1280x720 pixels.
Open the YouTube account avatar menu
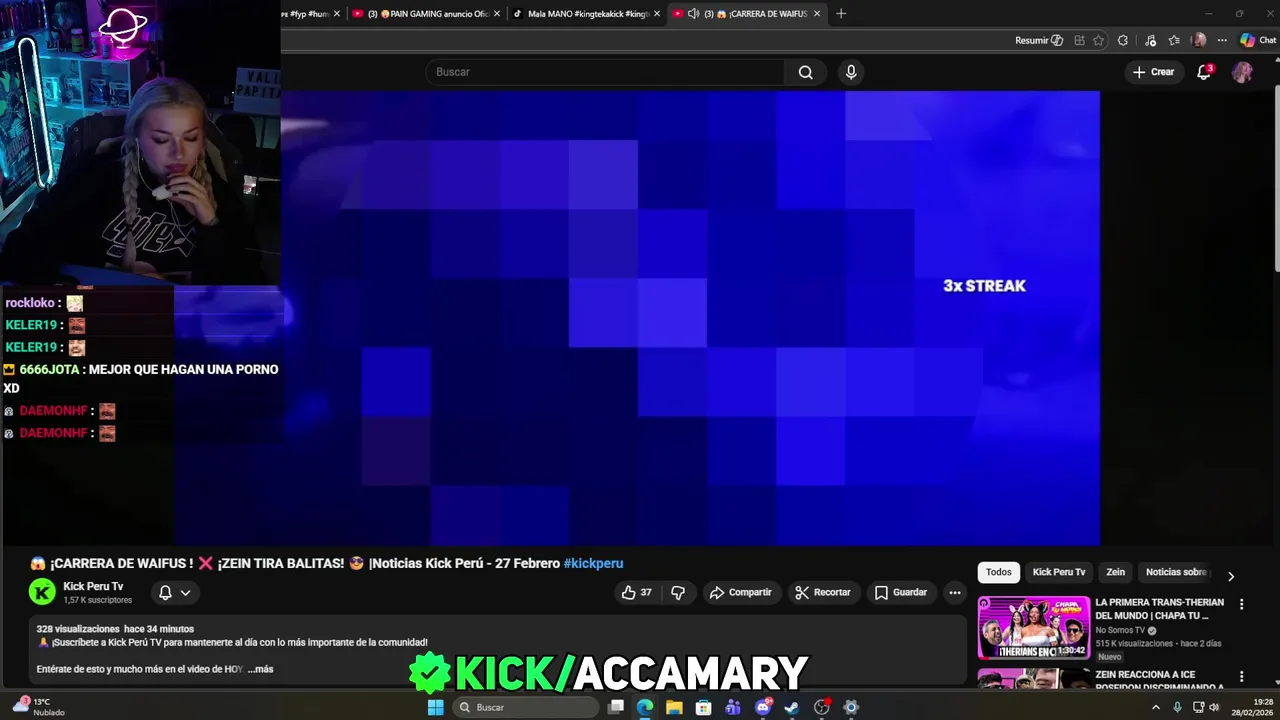point(1242,72)
